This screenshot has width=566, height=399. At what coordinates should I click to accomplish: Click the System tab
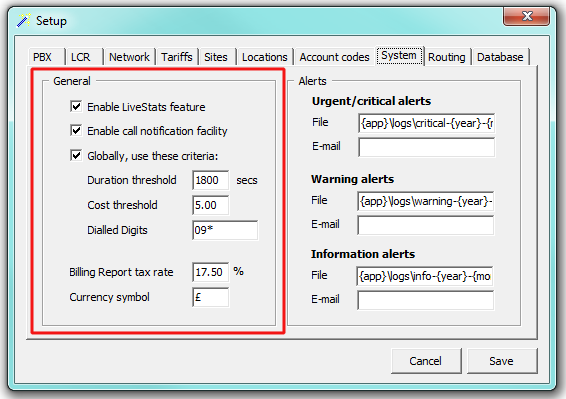pos(399,56)
